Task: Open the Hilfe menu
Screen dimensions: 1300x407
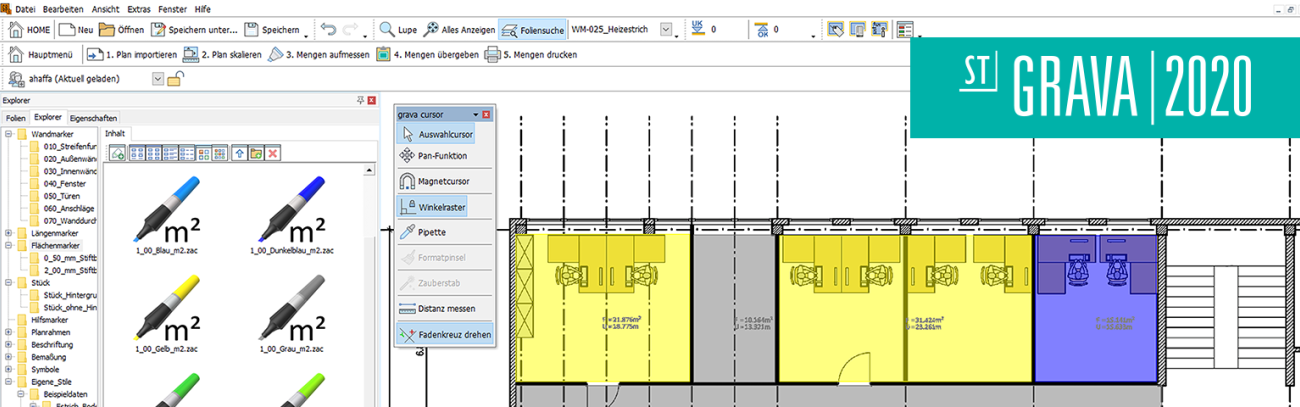Action: click(x=203, y=8)
